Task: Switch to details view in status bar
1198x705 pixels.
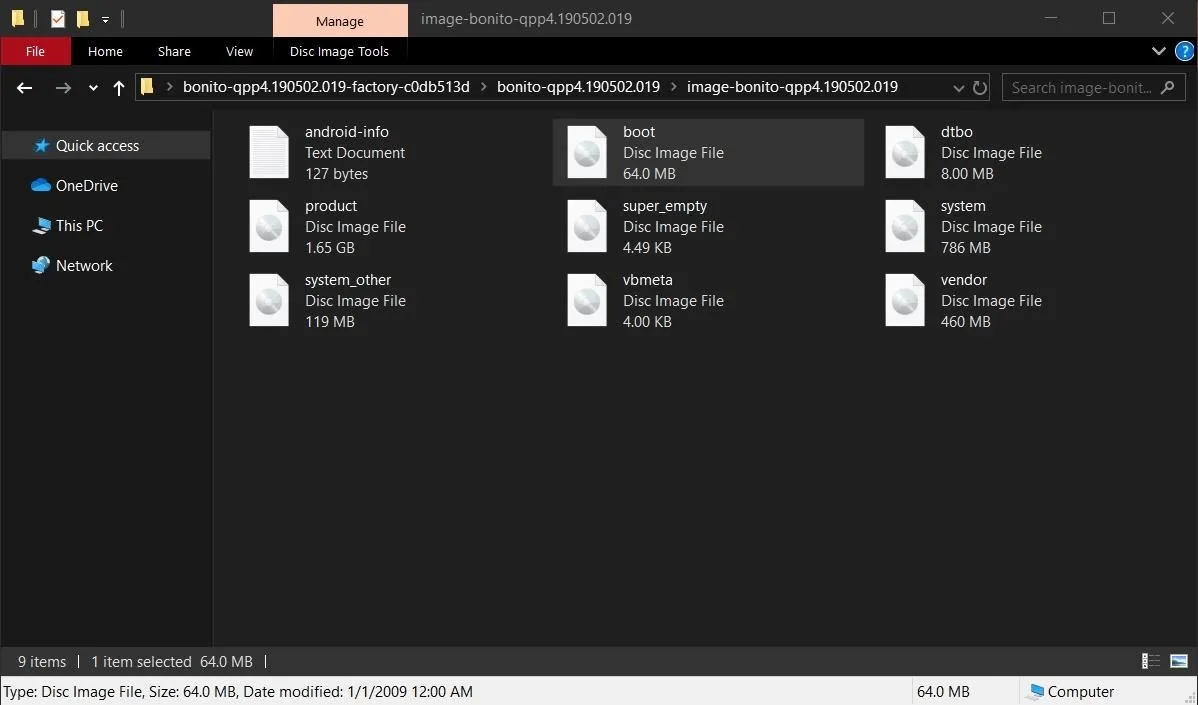Action: (x=1150, y=661)
